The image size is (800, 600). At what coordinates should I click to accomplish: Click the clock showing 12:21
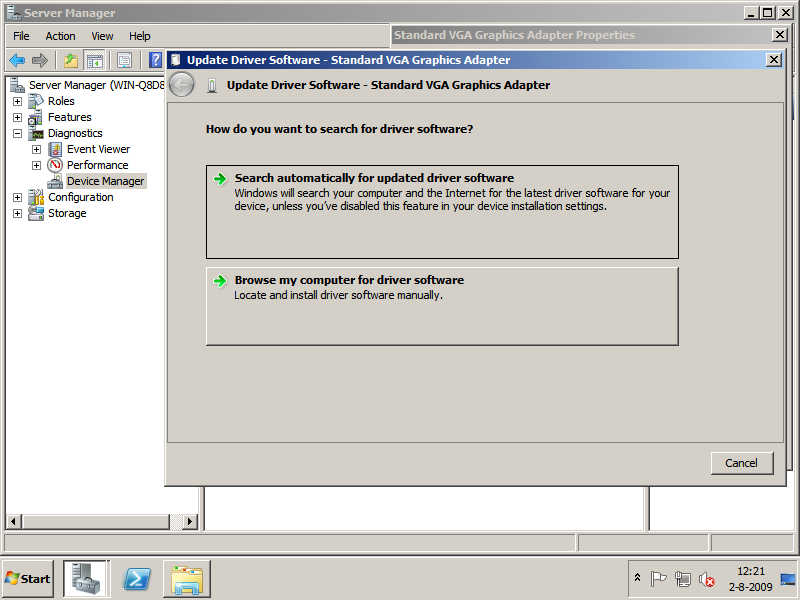point(751,571)
